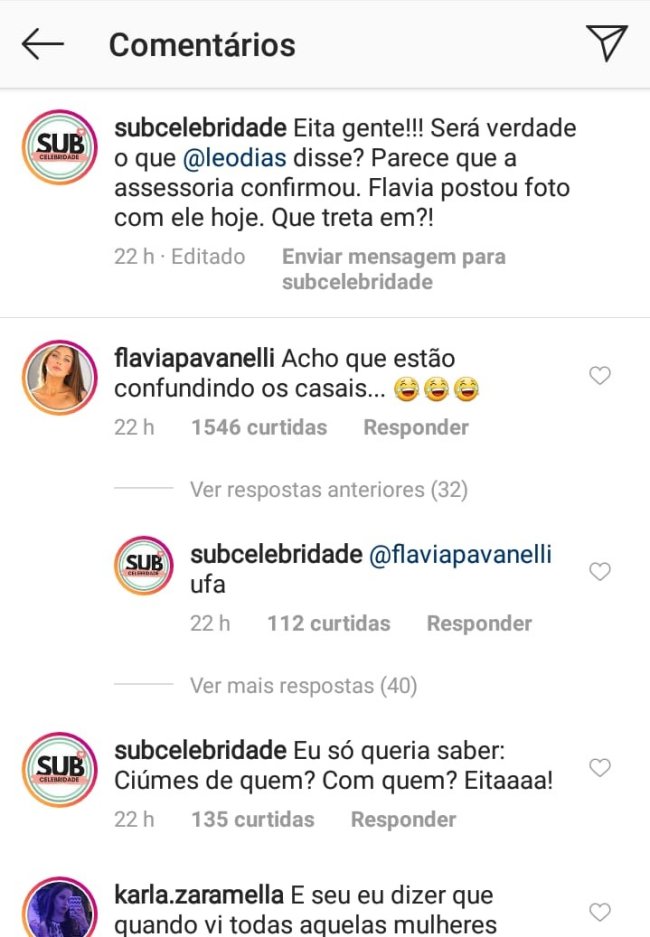Expand 'Ver mais respostas (40)'

click(x=303, y=685)
